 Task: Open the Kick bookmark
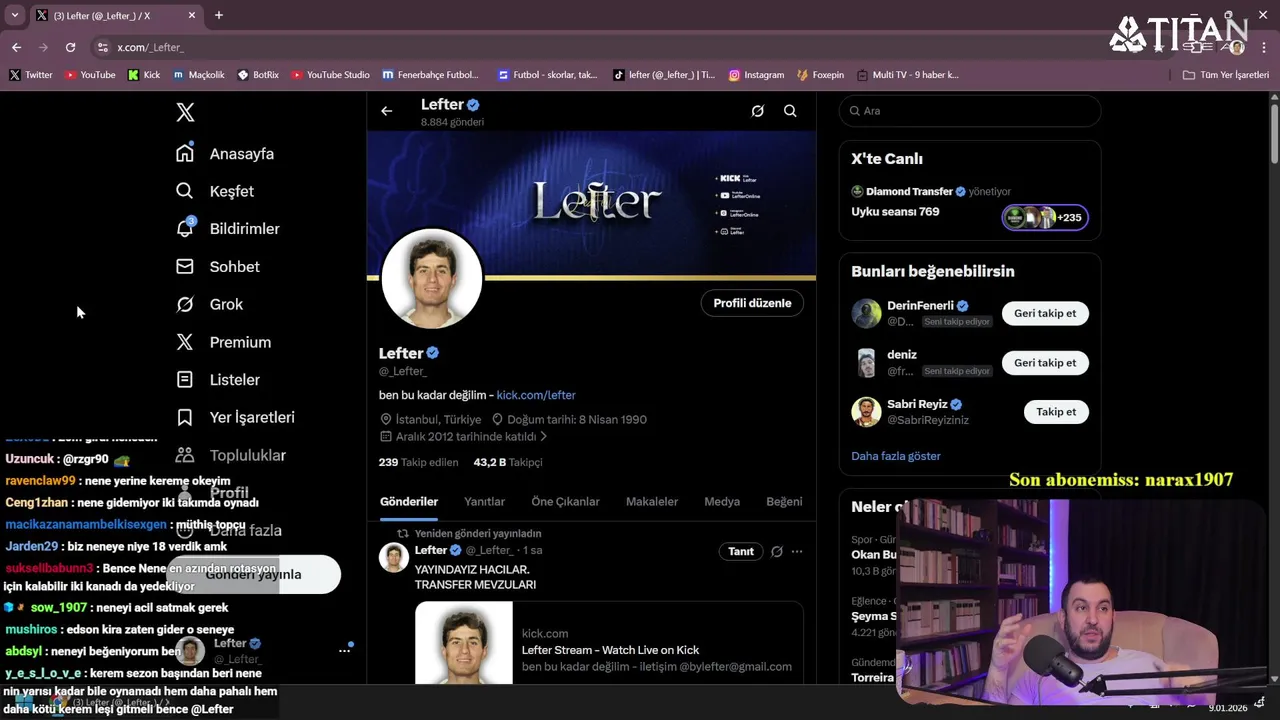click(x=144, y=75)
